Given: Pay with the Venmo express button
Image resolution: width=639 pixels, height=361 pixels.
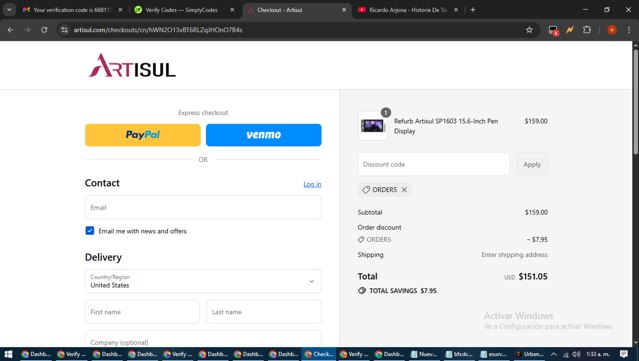Looking at the screenshot, I should point(264,135).
